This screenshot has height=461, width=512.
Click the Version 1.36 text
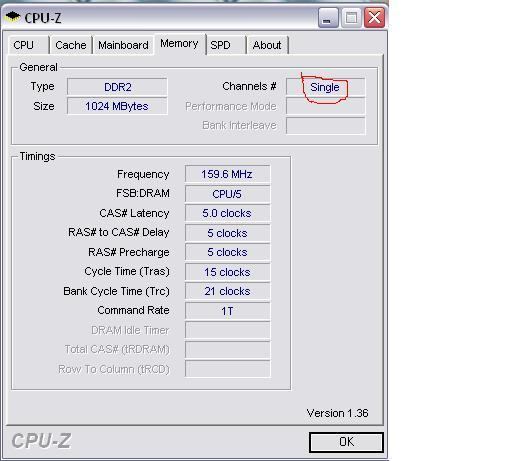point(337,413)
